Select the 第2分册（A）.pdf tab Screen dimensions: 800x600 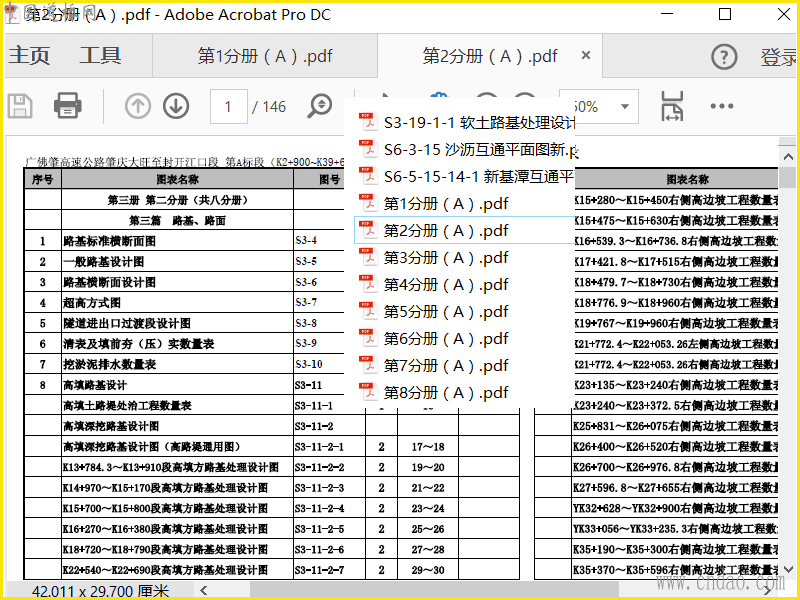[490, 56]
